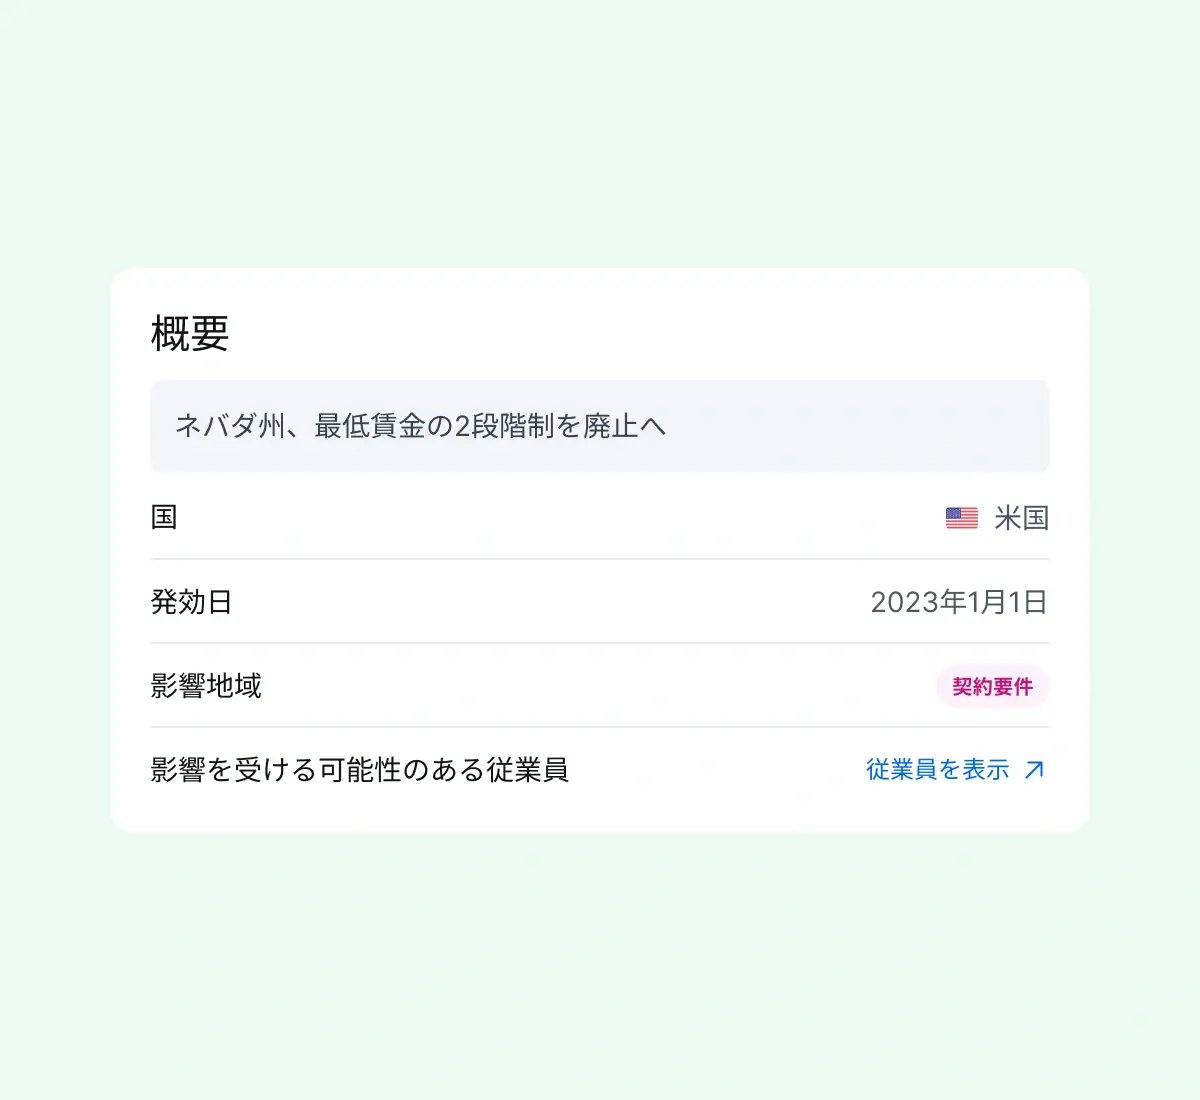This screenshot has height=1100, width=1200.
Task: Click the 影響地域 label
Action: click(206, 686)
